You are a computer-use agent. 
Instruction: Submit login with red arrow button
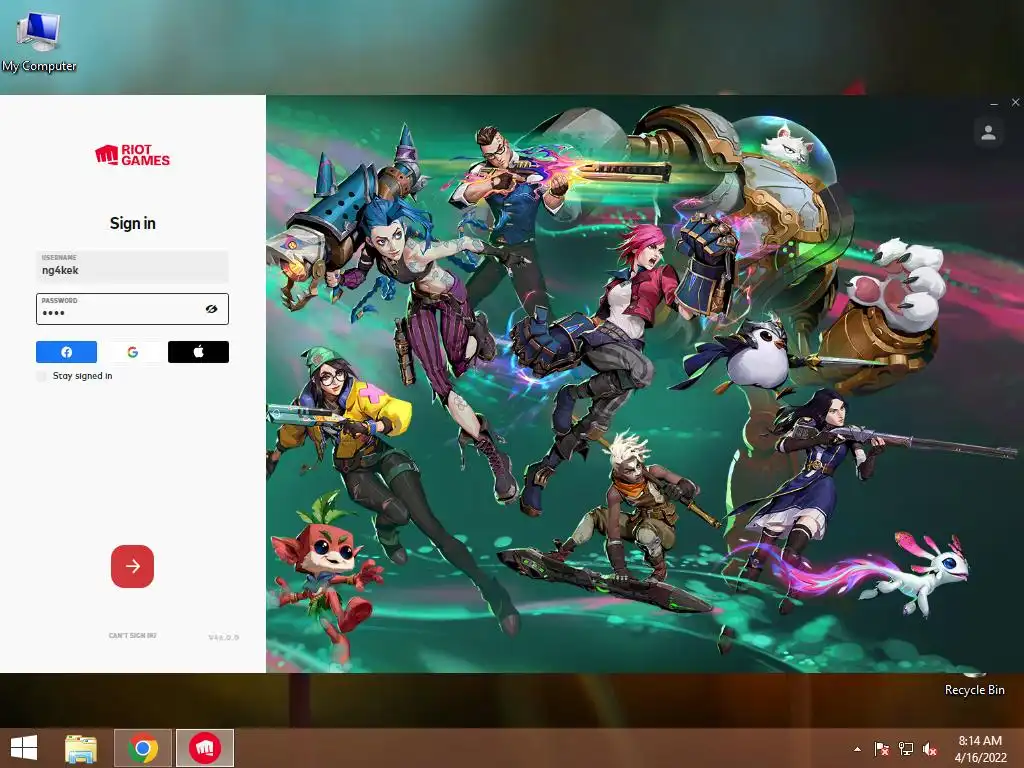[133, 566]
